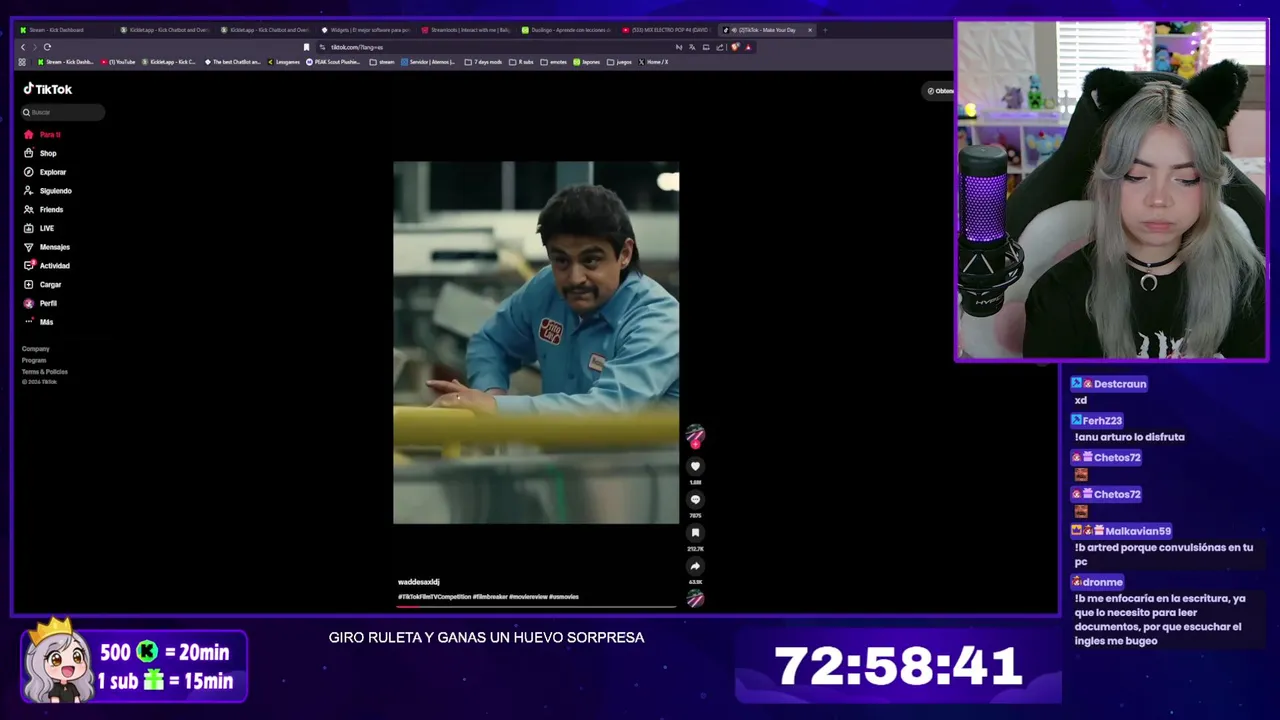Open the Friends page
Image resolution: width=1280 pixels, height=720 pixels.
44,209
